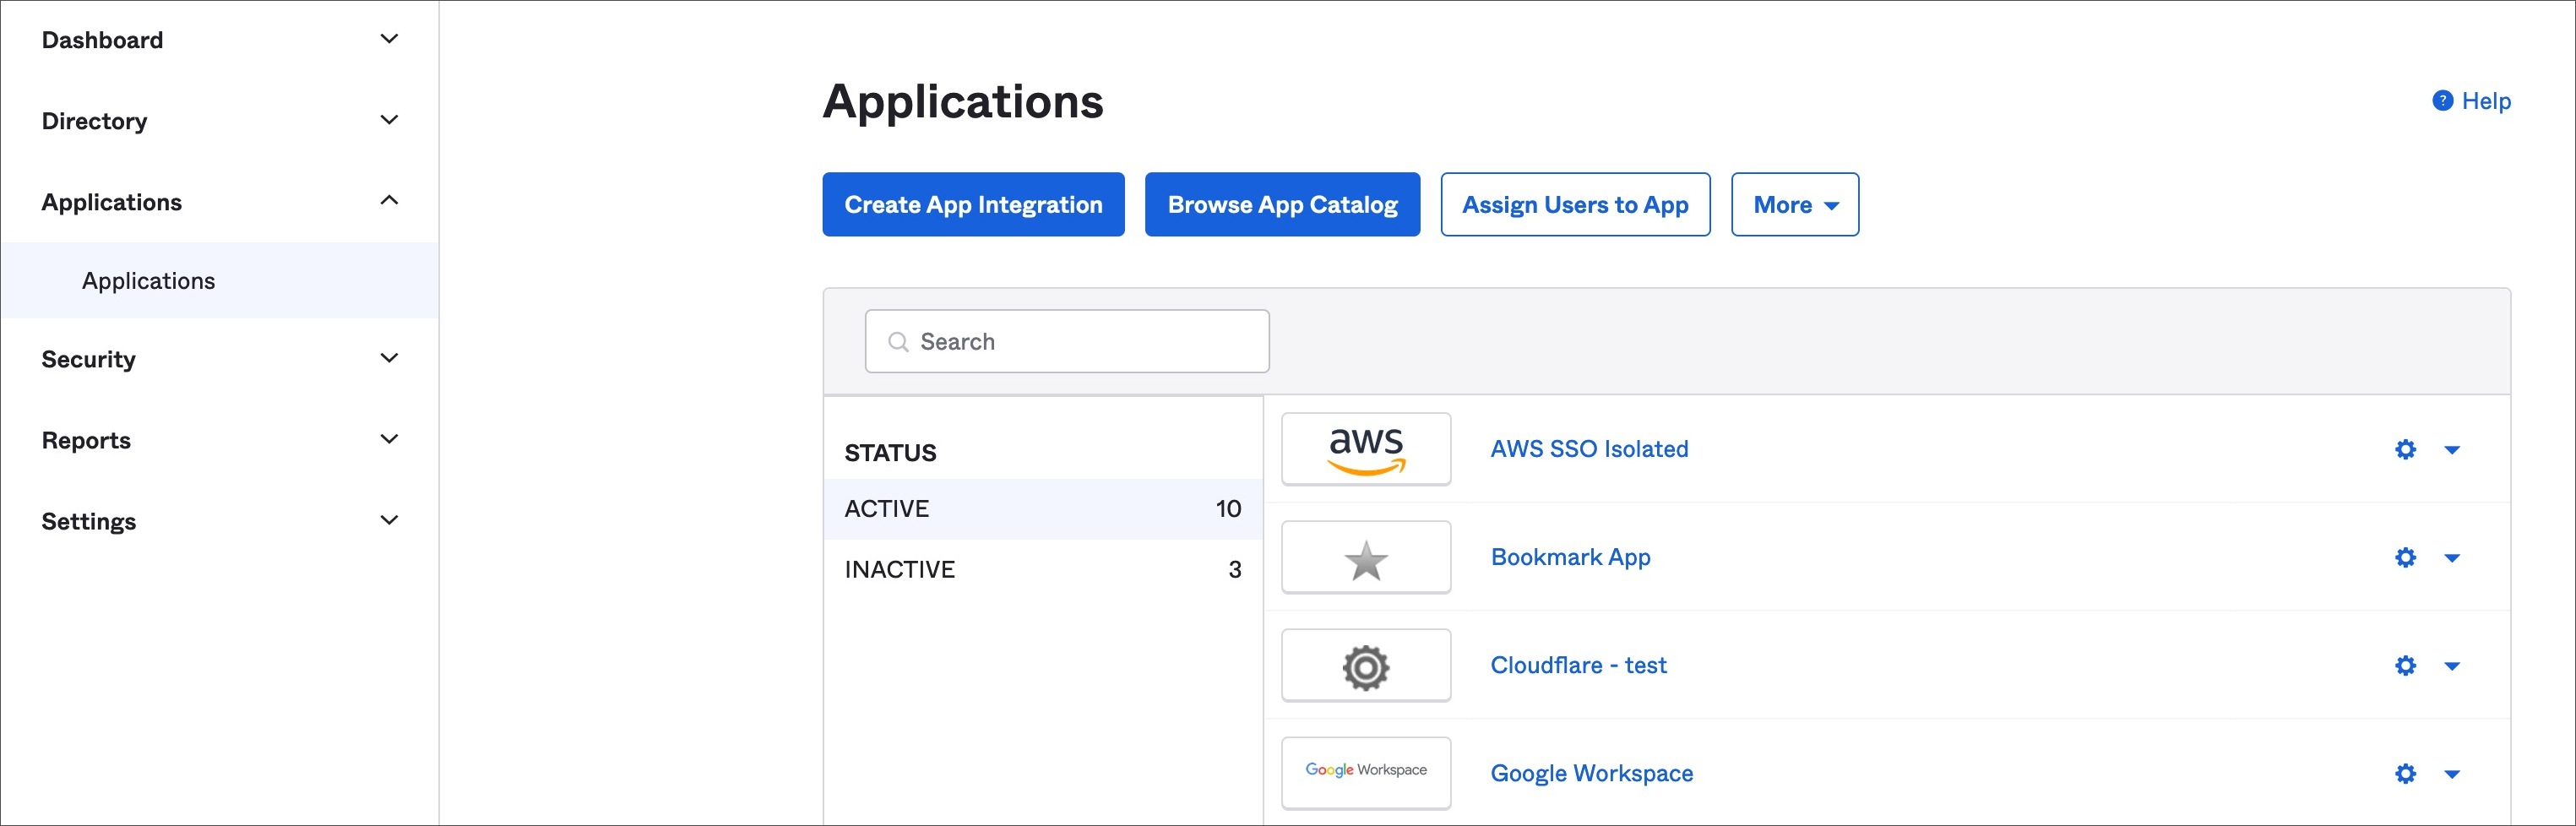Click Create App Integration button
The height and width of the screenshot is (826, 2576).
pos(973,205)
